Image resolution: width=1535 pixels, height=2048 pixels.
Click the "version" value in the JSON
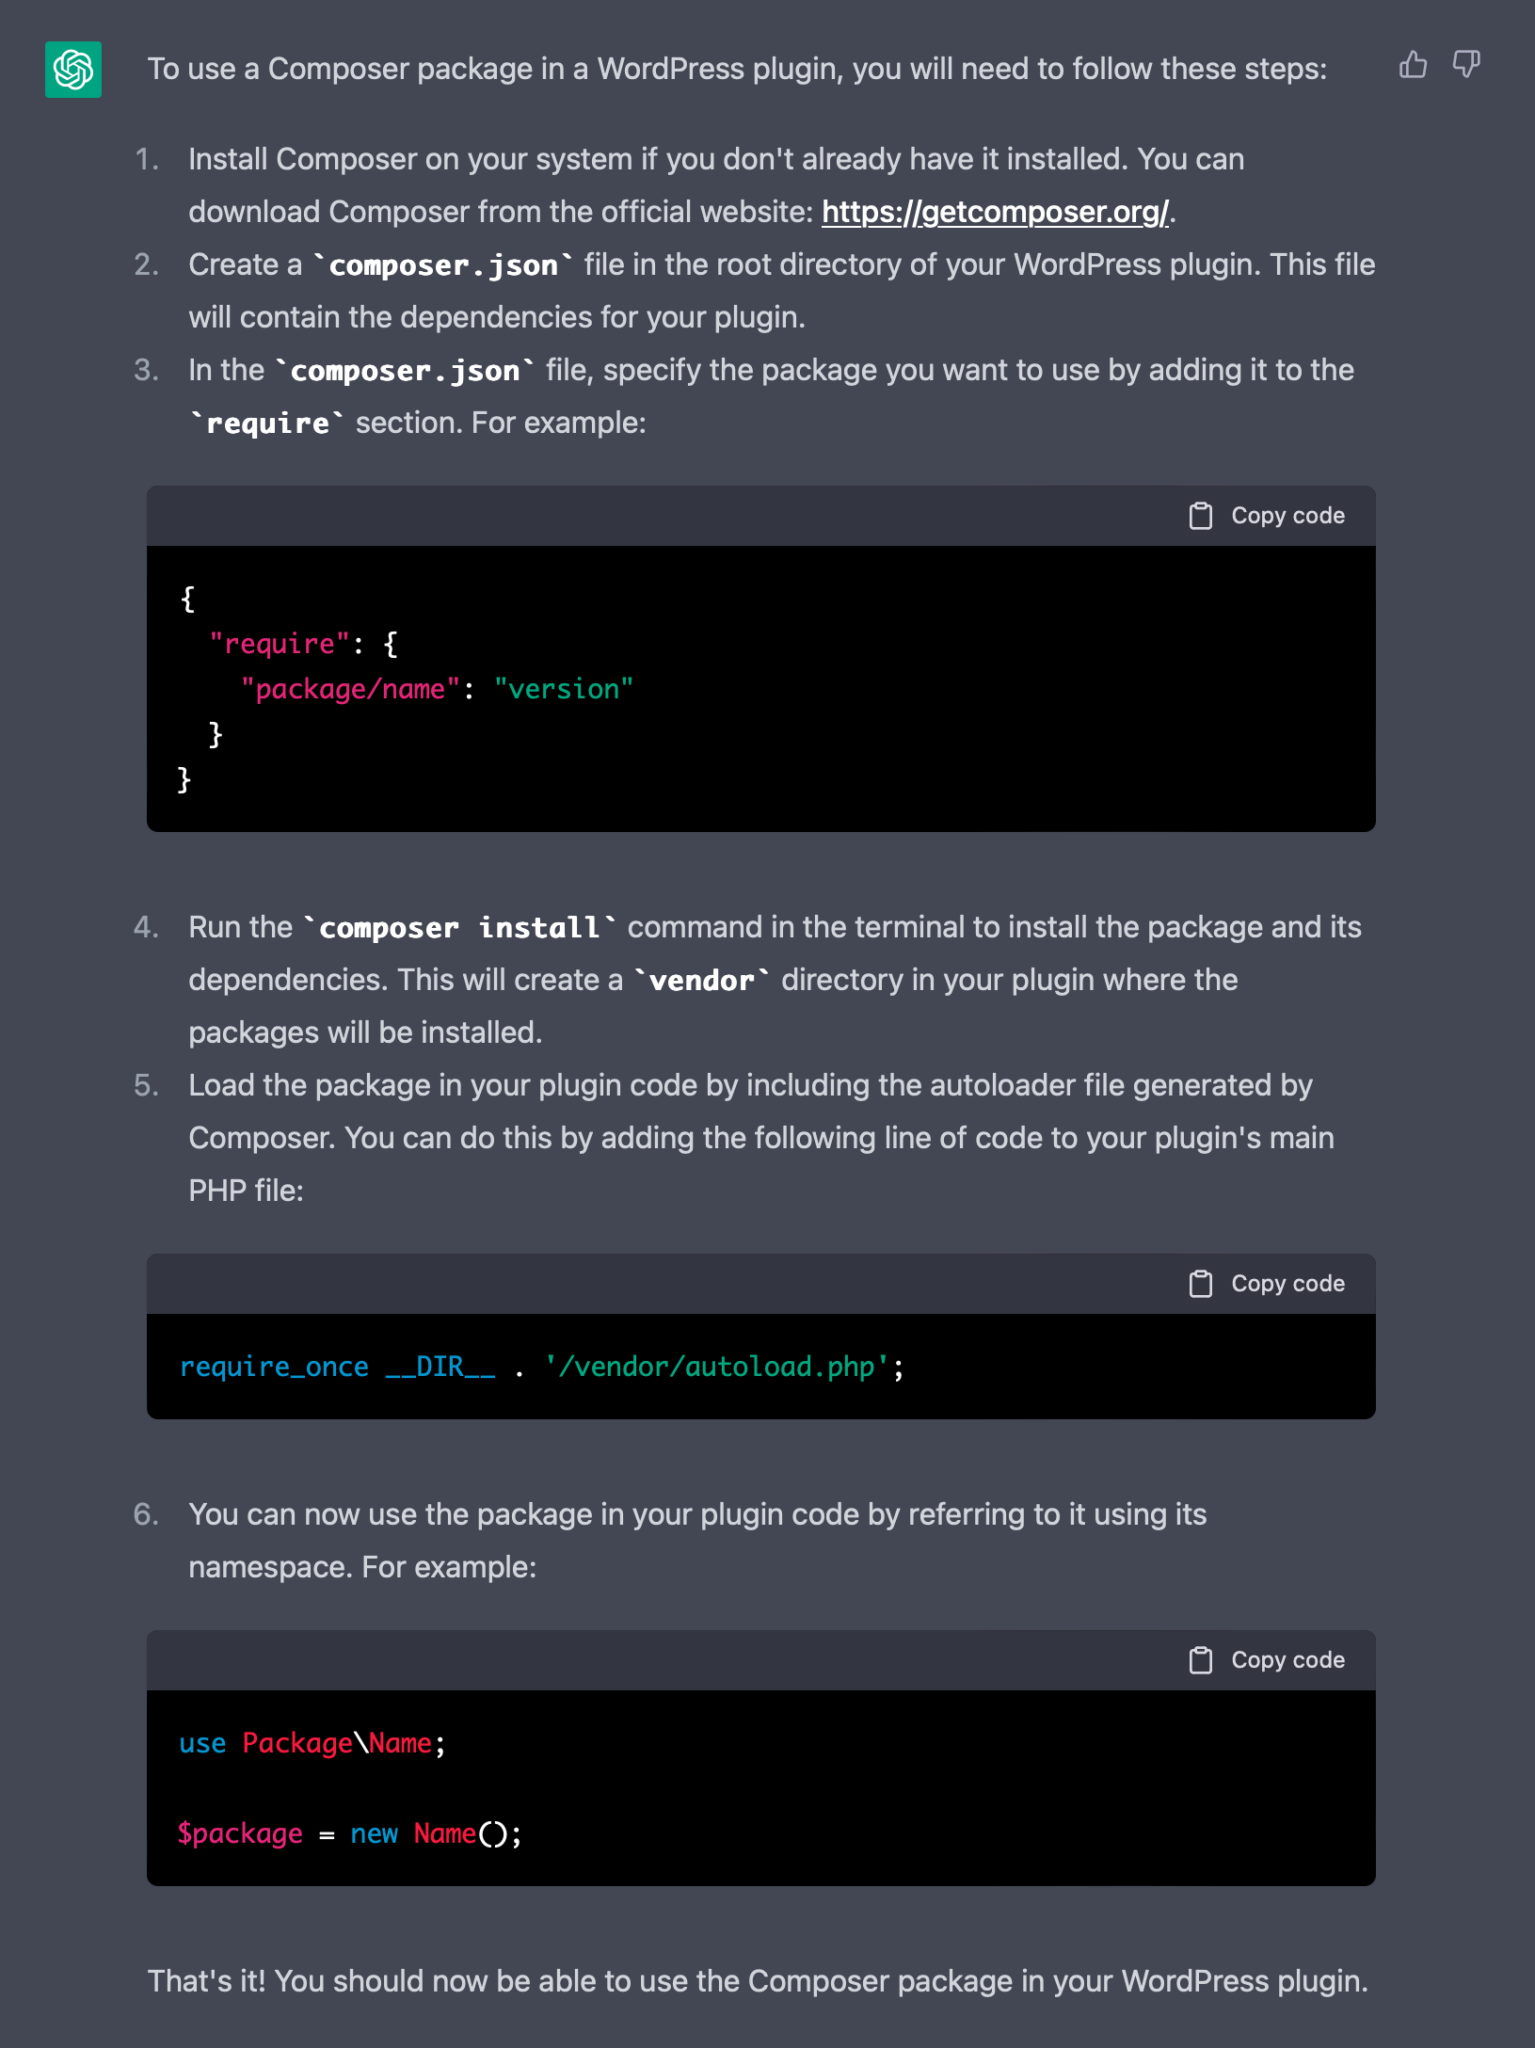coord(563,688)
